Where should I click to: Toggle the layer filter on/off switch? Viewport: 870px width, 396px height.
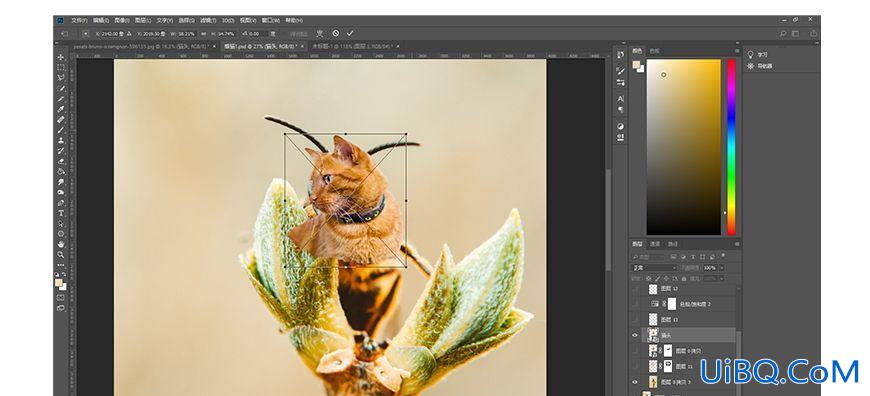(724, 256)
